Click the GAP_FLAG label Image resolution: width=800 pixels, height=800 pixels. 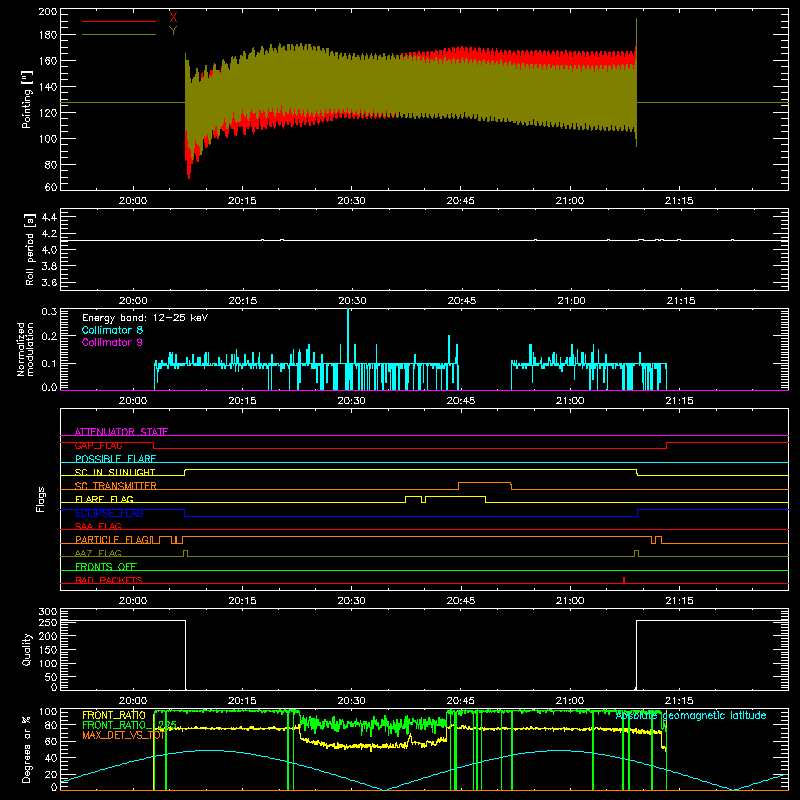coord(98,445)
